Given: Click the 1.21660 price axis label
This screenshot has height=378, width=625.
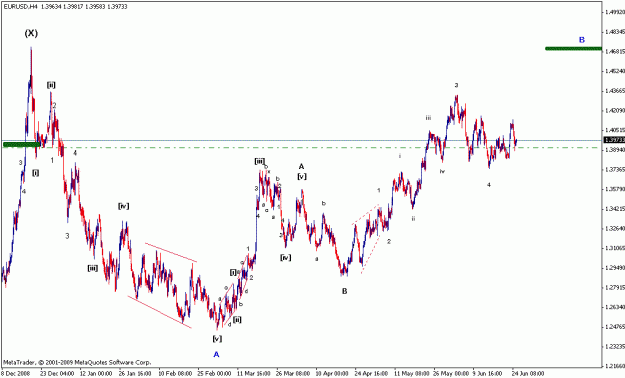Looking at the screenshot, I should [616, 366].
